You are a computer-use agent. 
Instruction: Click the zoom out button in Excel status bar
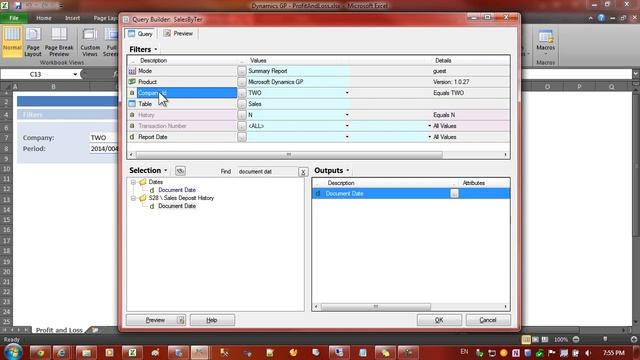click(x=576, y=340)
